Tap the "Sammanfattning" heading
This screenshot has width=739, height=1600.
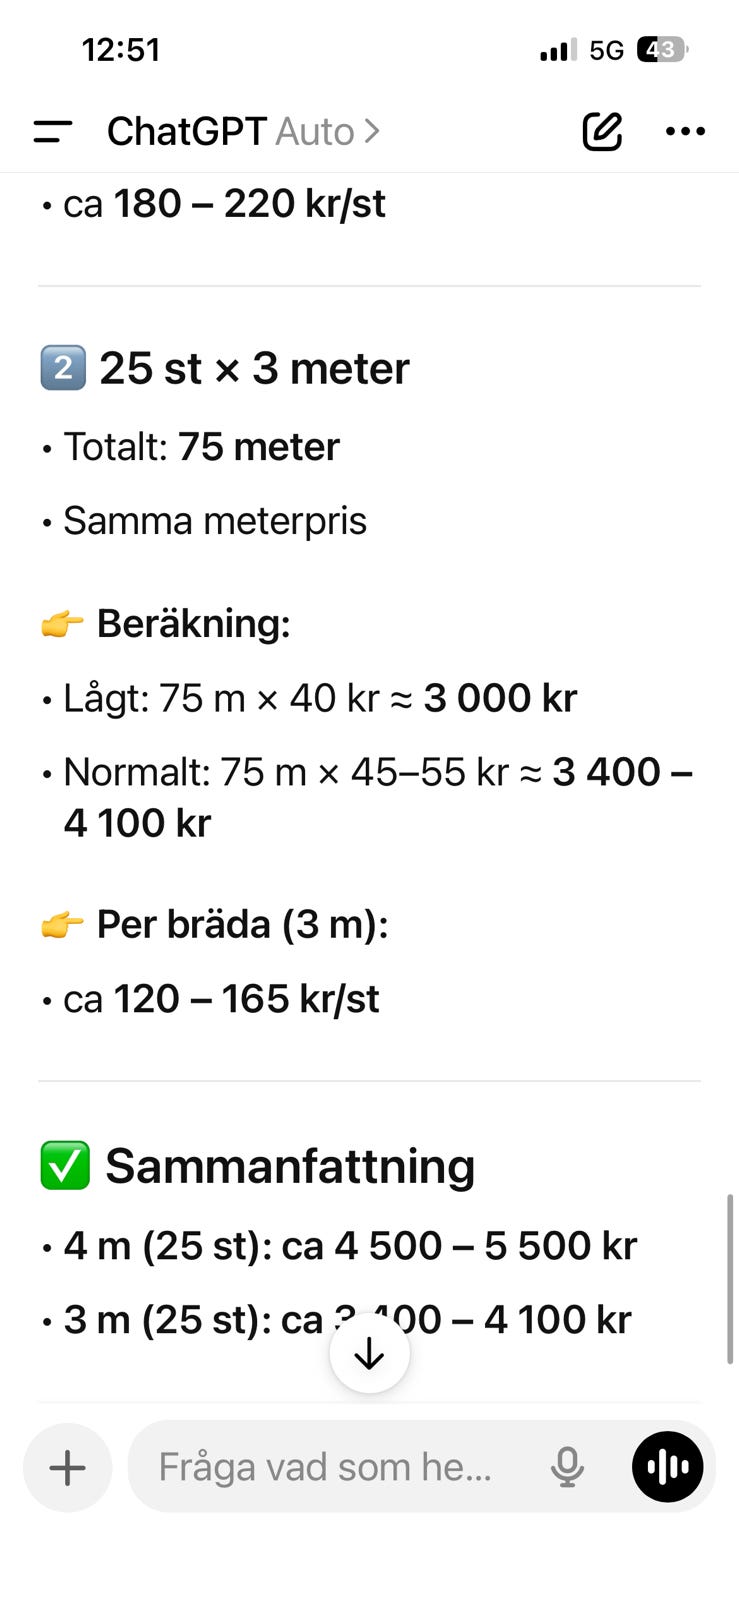coord(289,1166)
